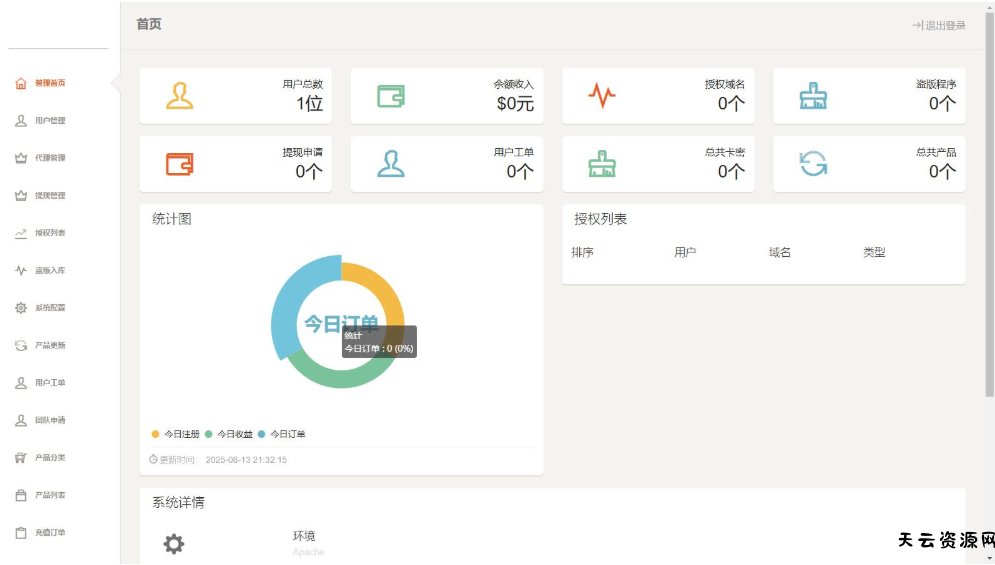The height and width of the screenshot is (565, 995).
Task: Click the 退出登录 logout link
Action: [x=939, y=26]
